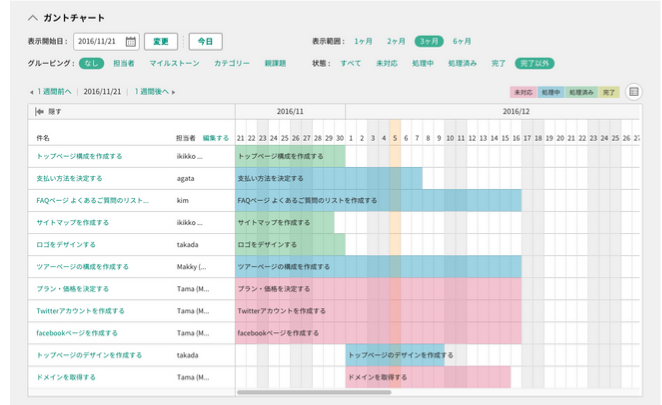
Task: Go to 1週間前へ with left arrow
Action: tap(50, 92)
